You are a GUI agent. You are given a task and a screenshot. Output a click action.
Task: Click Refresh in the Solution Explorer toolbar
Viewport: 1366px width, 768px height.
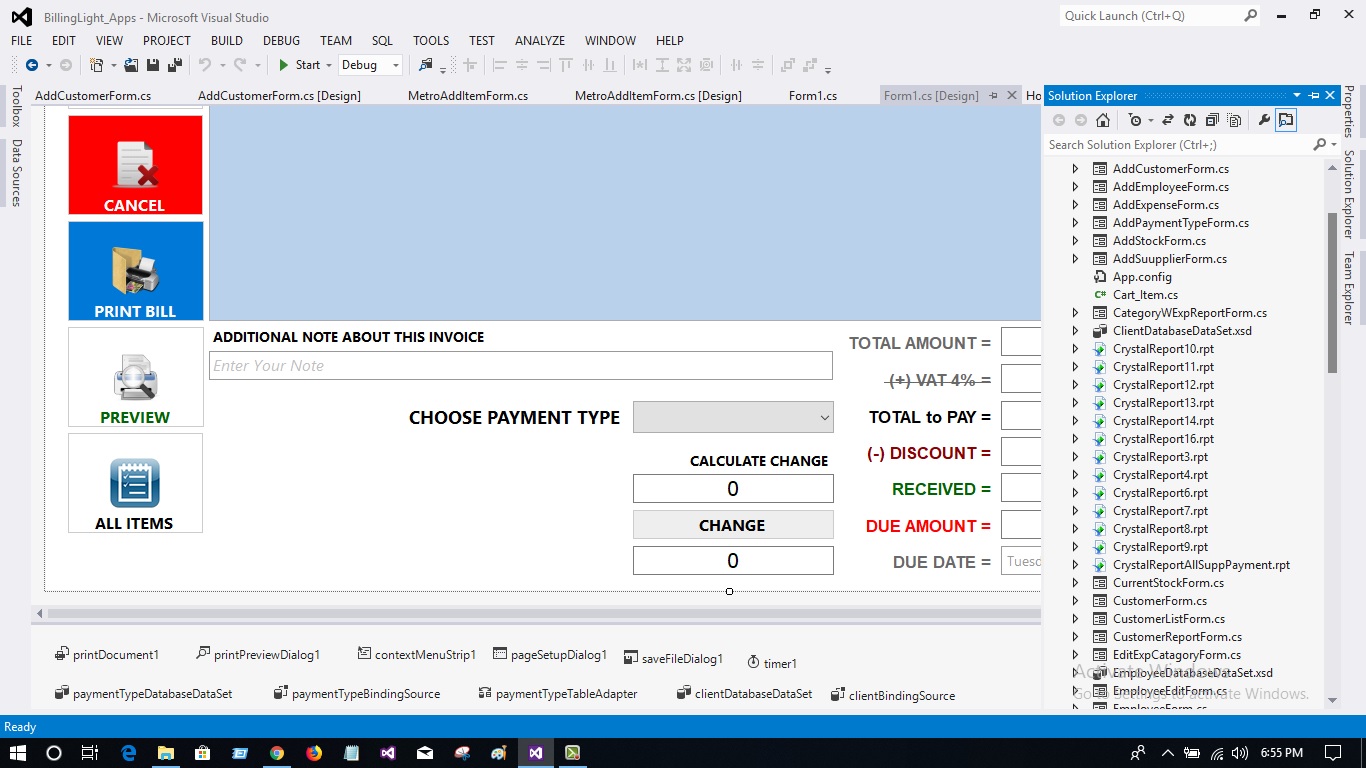click(1190, 119)
